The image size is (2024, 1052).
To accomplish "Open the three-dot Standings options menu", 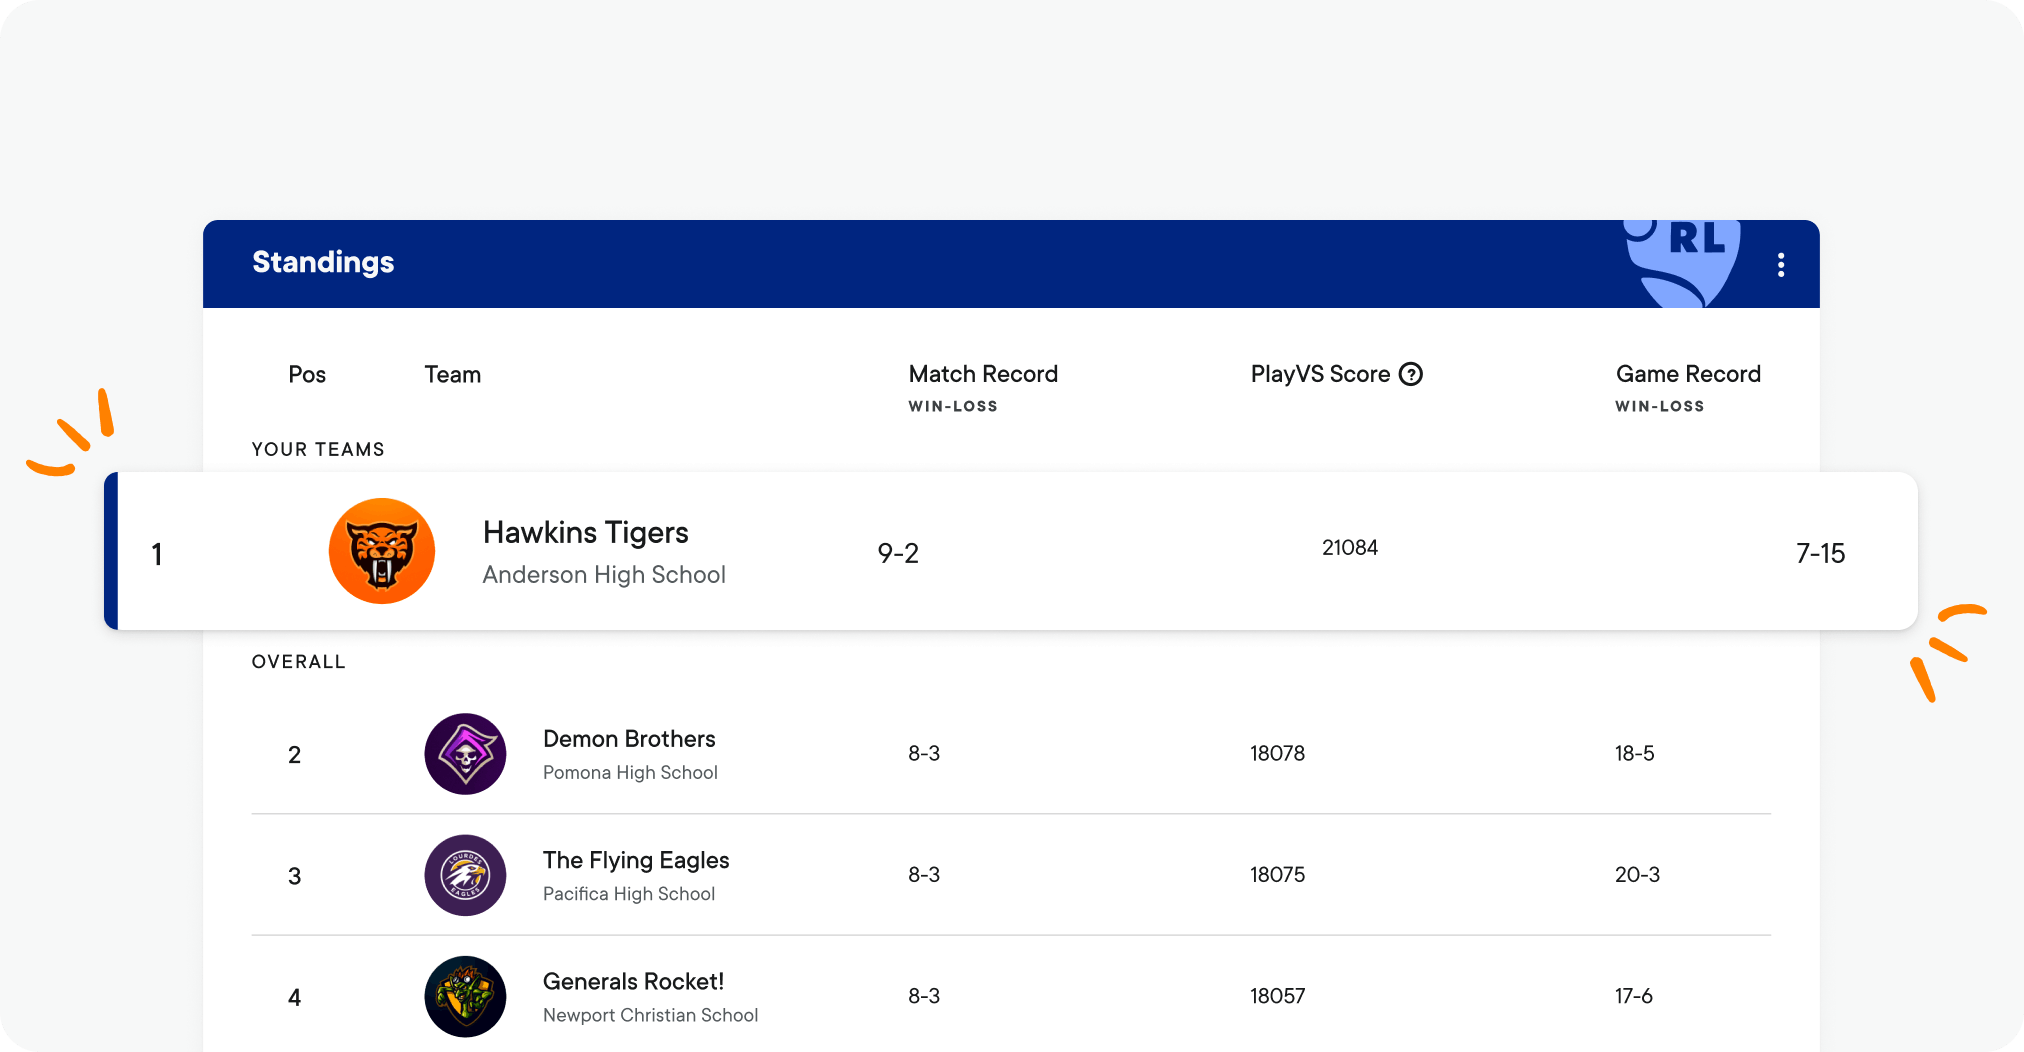I will point(1780,265).
